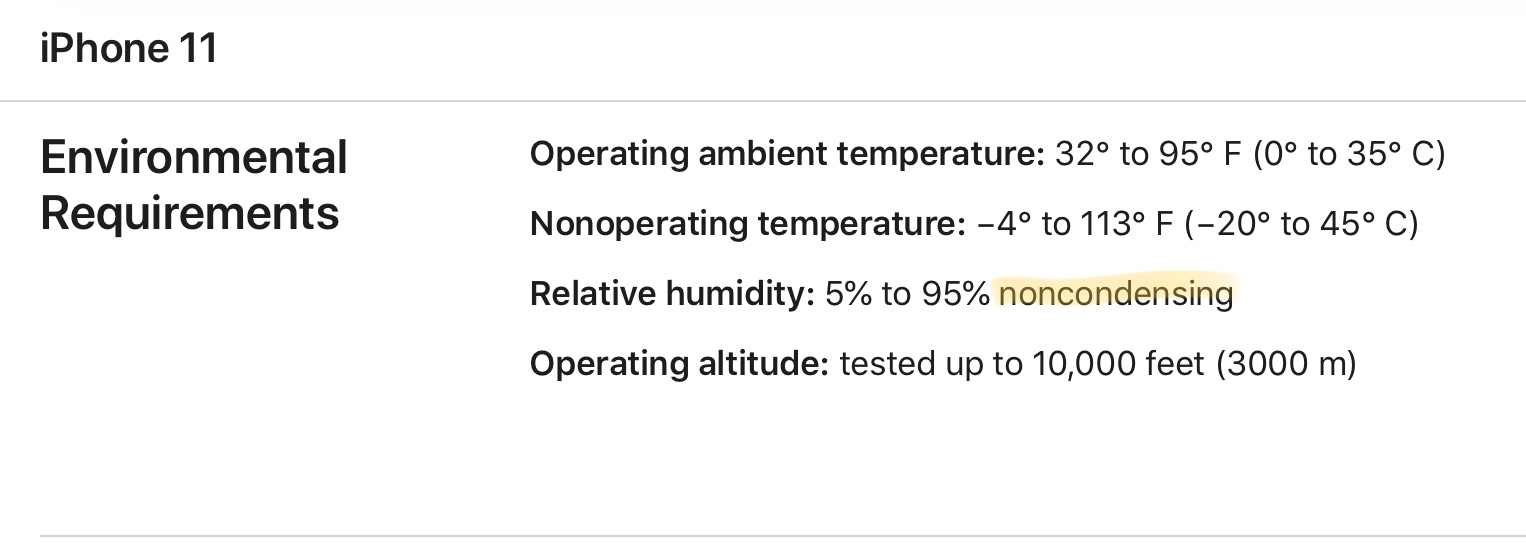Click the highlighted word noncondensing
Viewport: 1526px width, 556px height.
(1116, 294)
